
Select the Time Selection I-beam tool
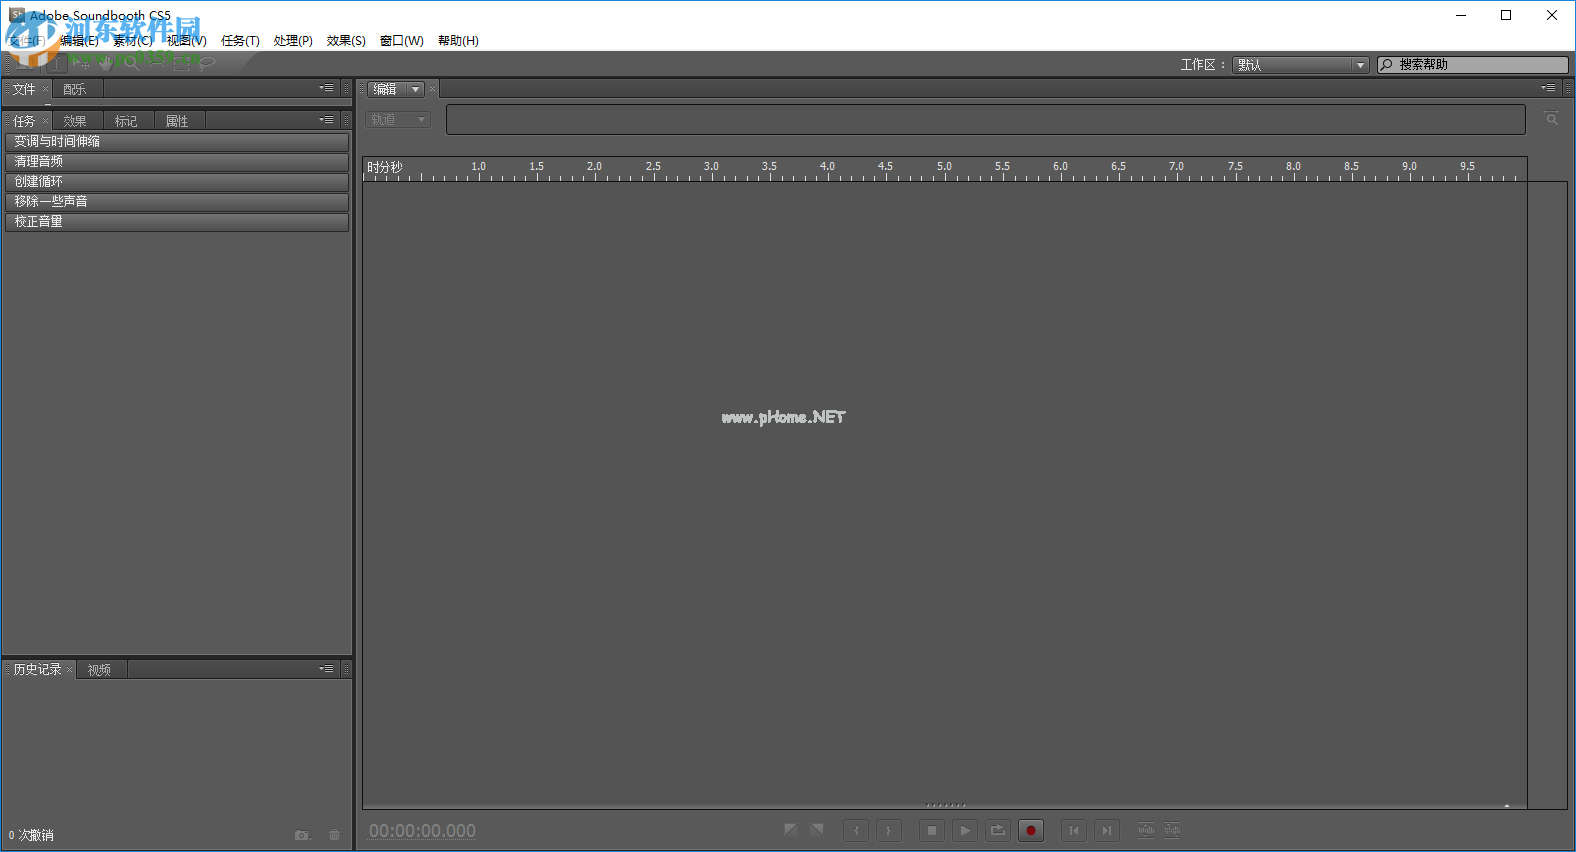pyautogui.click(x=57, y=63)
